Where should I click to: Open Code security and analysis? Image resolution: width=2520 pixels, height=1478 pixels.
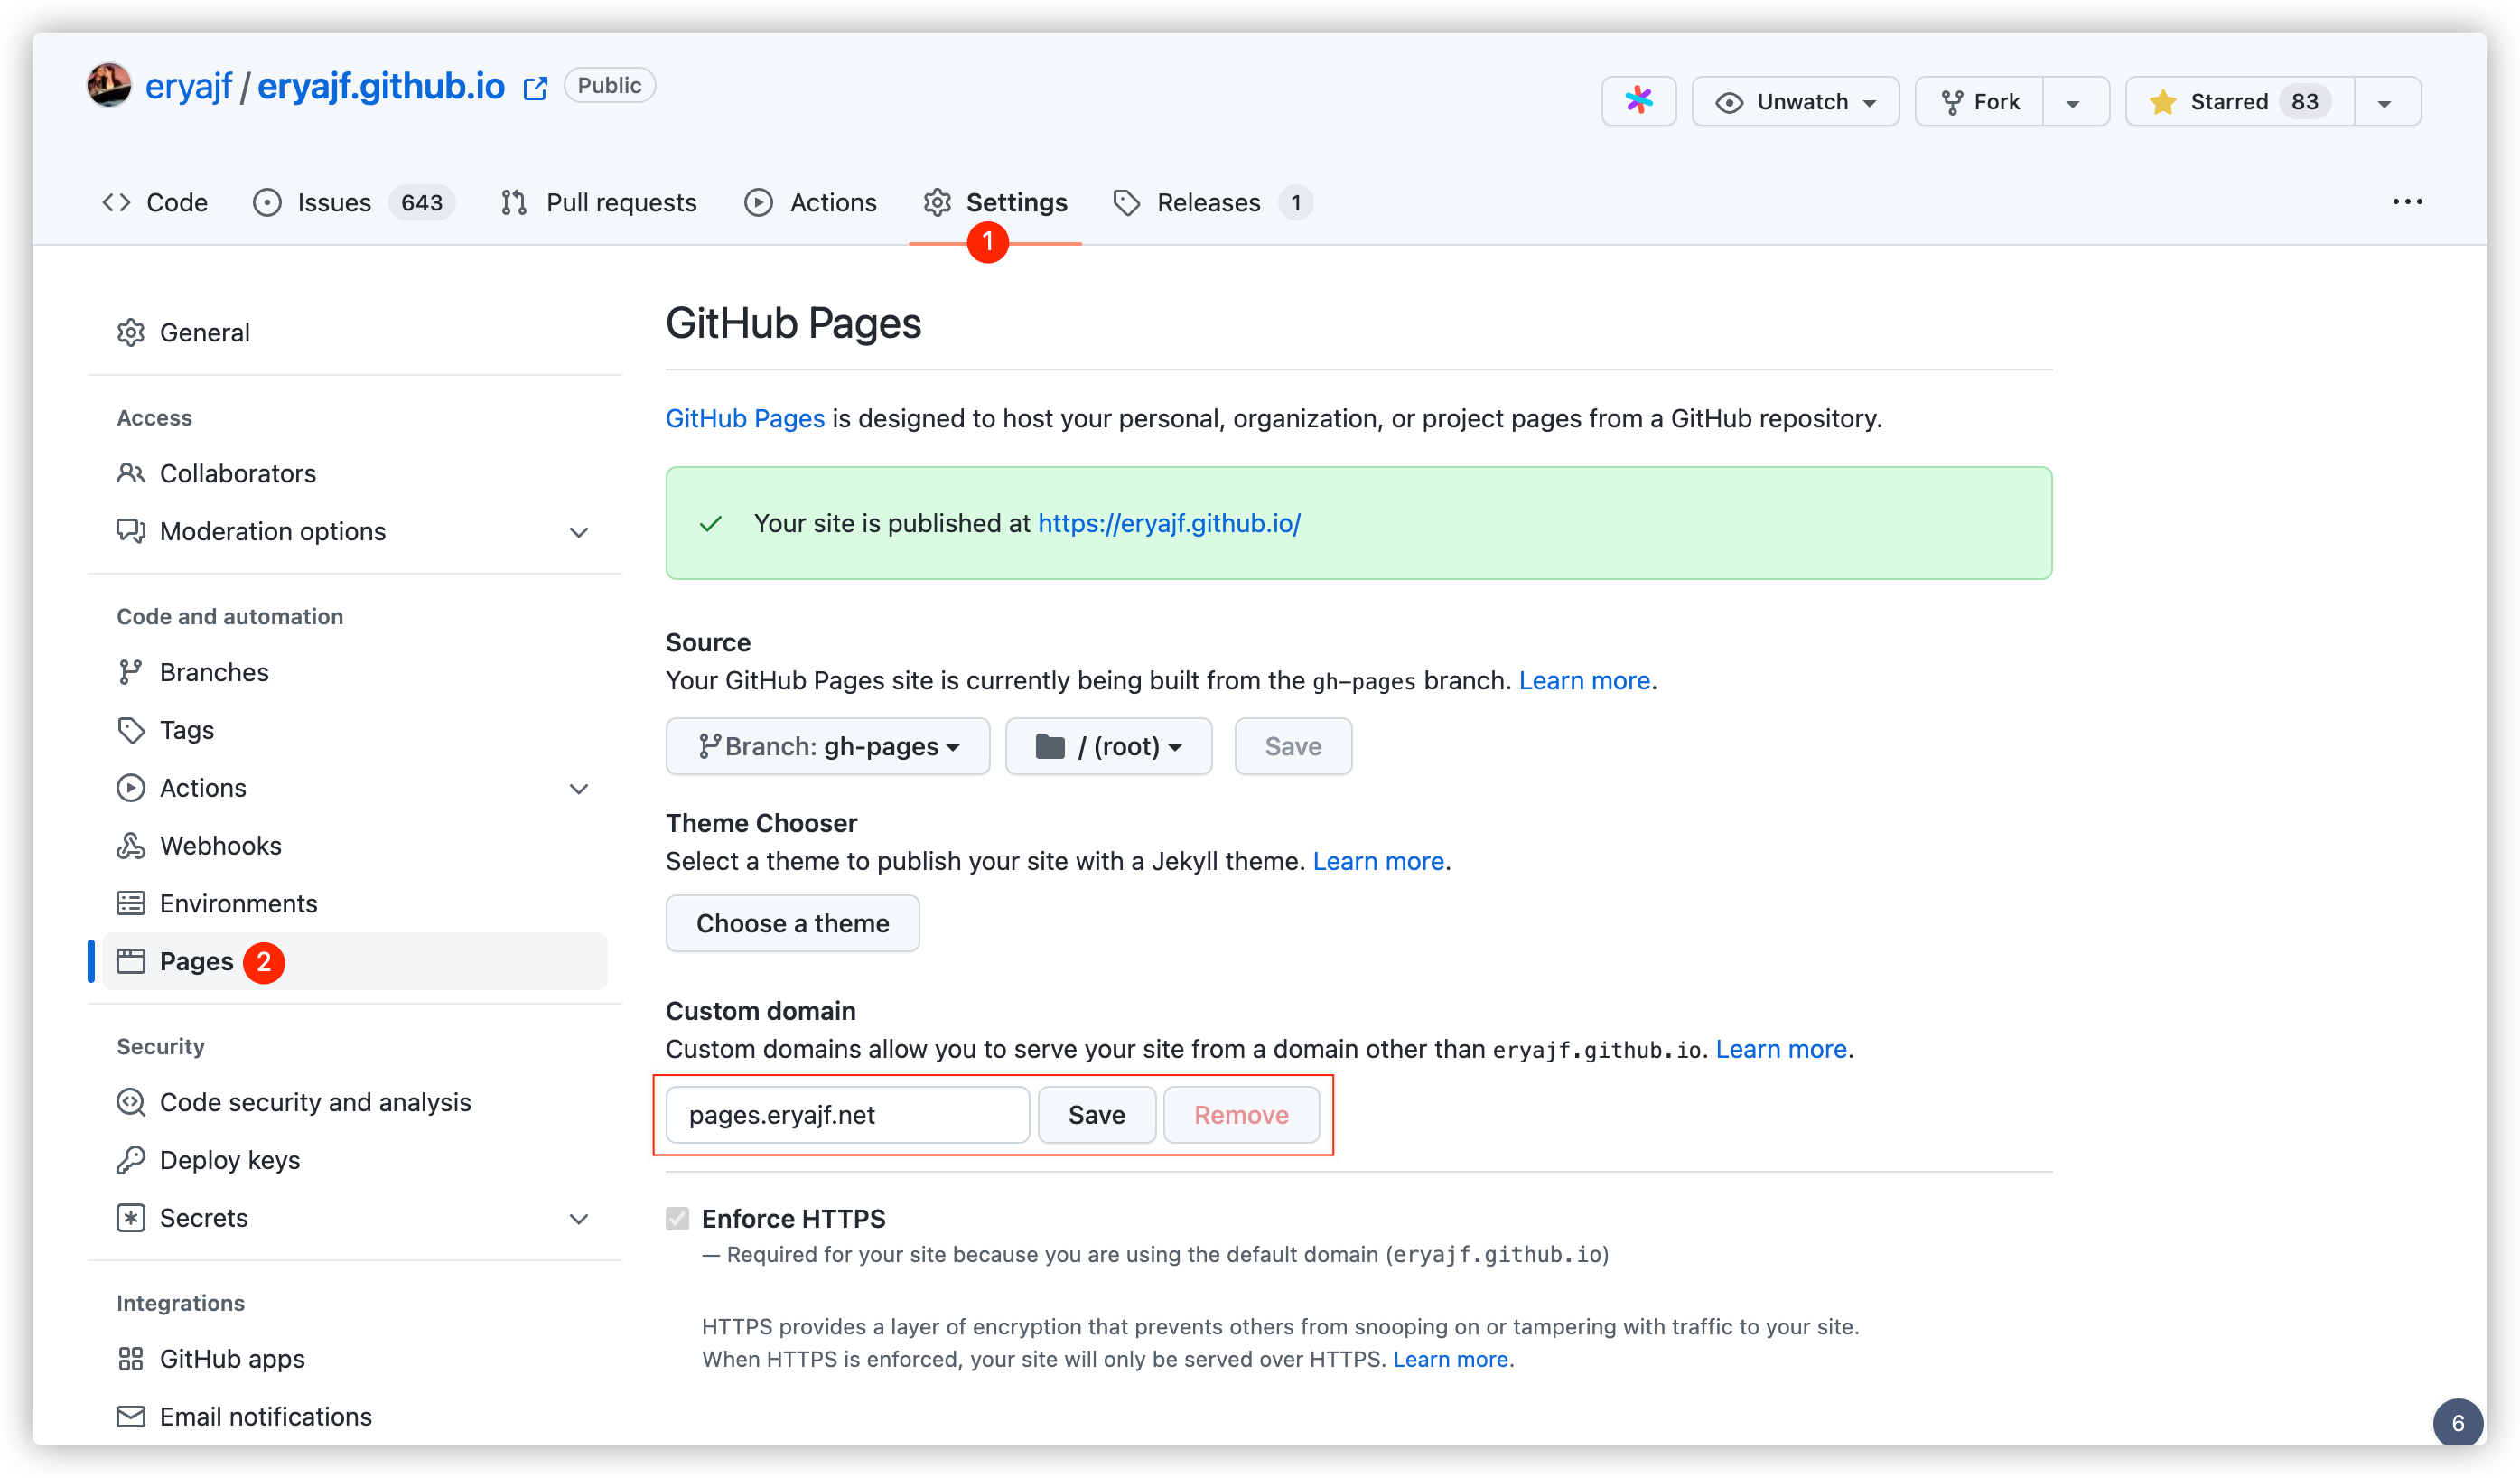pos(355,1102)
